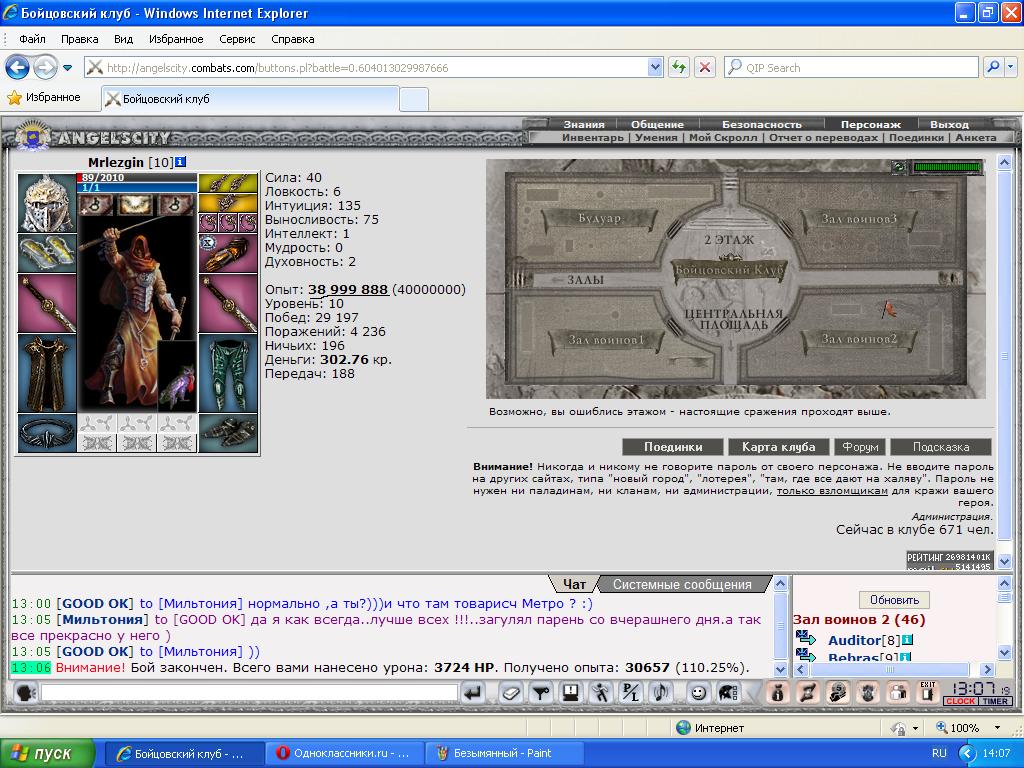Click the amulet necklace slot
Image resolution: width=1024 pixels, height=768 pixels.
(x=228, y=203)
